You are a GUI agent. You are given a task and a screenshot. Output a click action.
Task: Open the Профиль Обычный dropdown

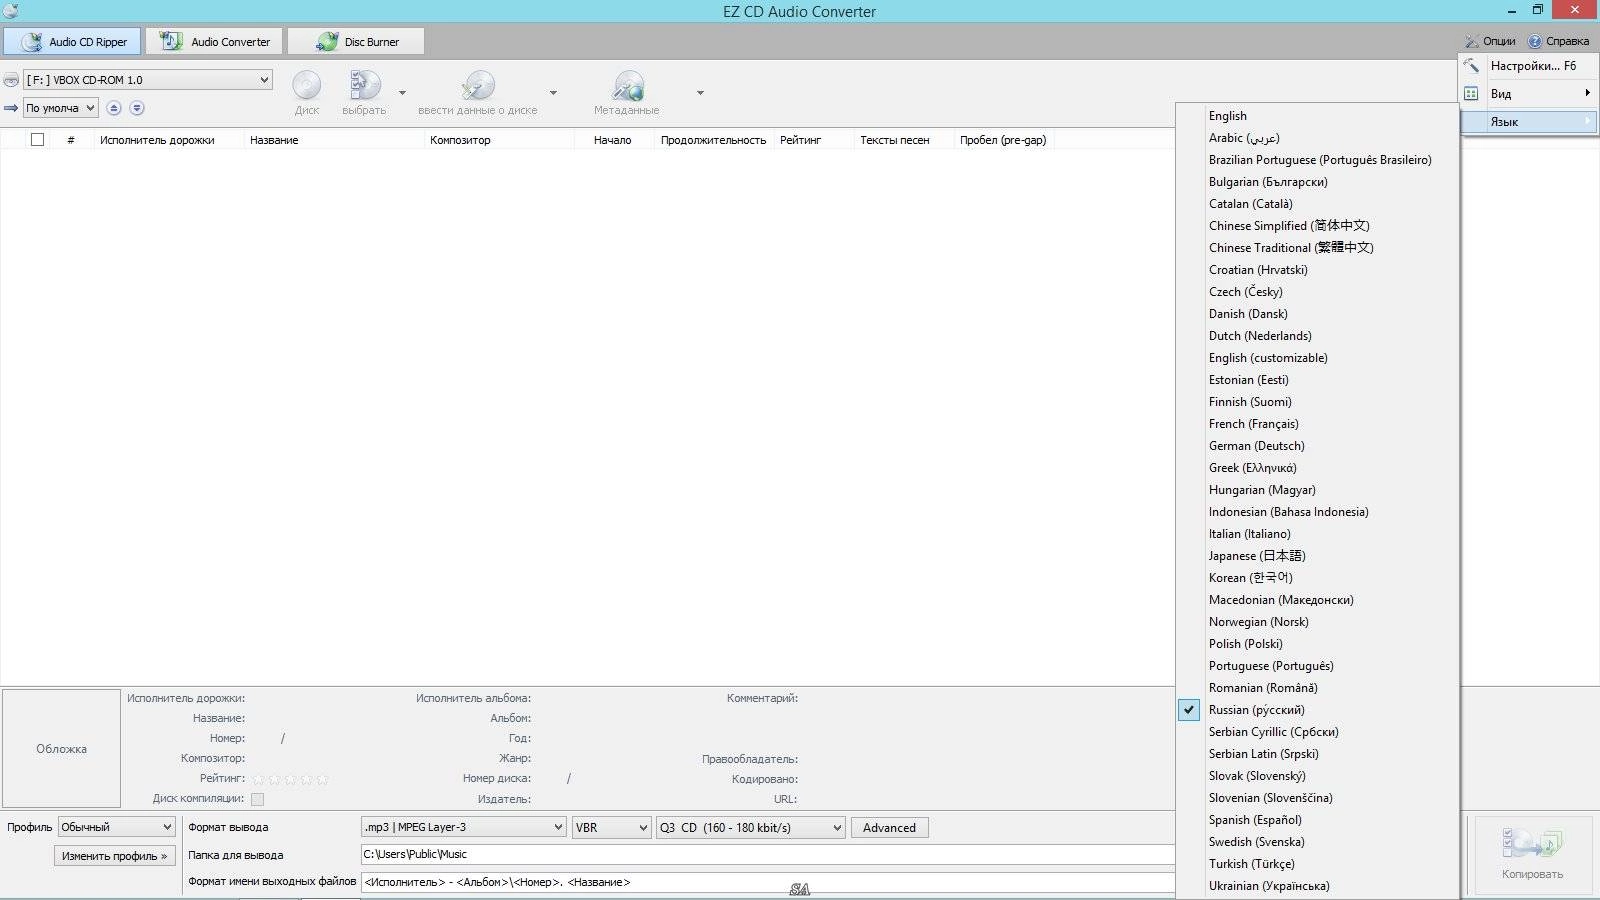117,827
